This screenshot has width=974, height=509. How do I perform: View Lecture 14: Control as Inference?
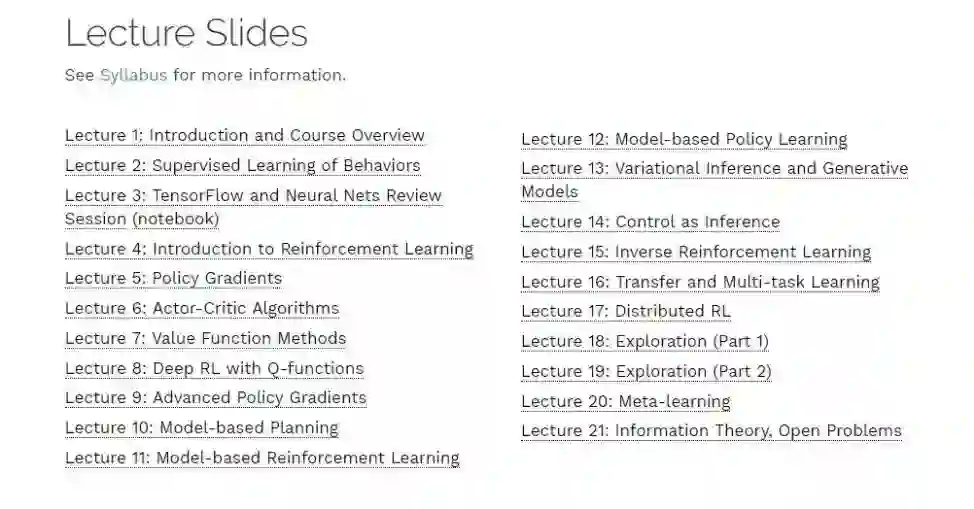[650, 222]
